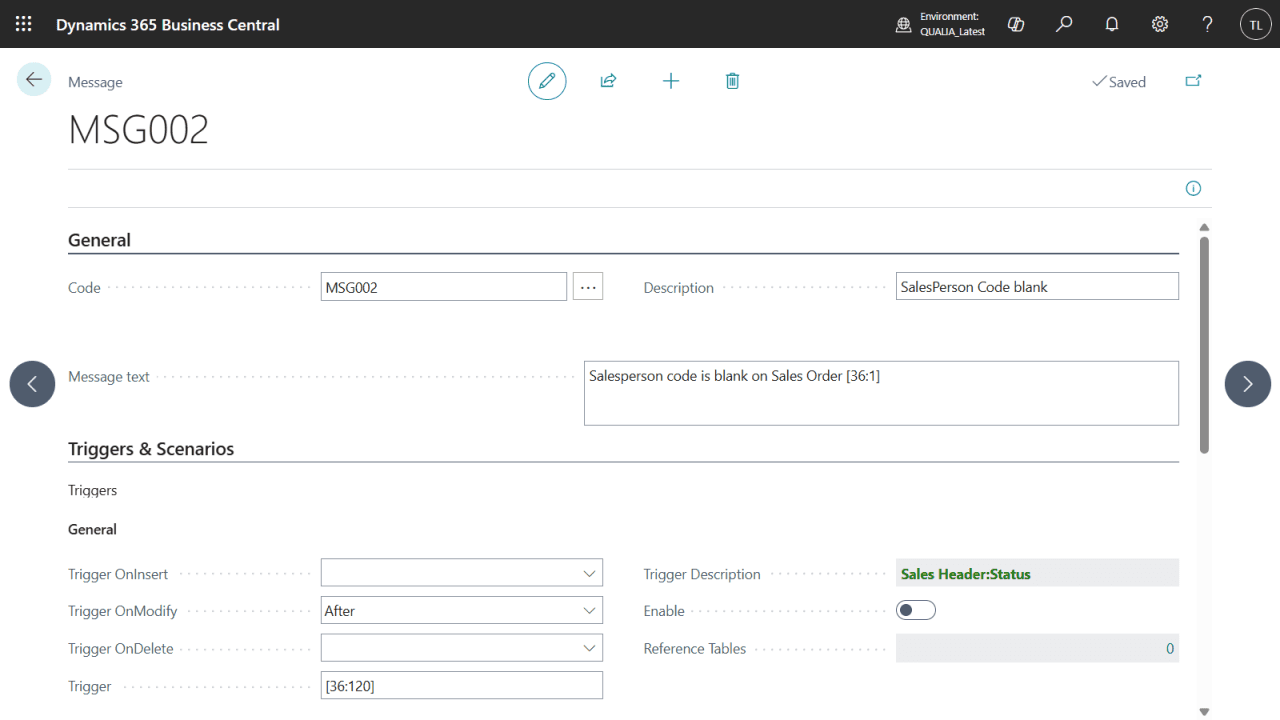The height and width of the screenshot is (720, 1280).
Task: Open the TL user account avatar
Action: coord(1256,24)
